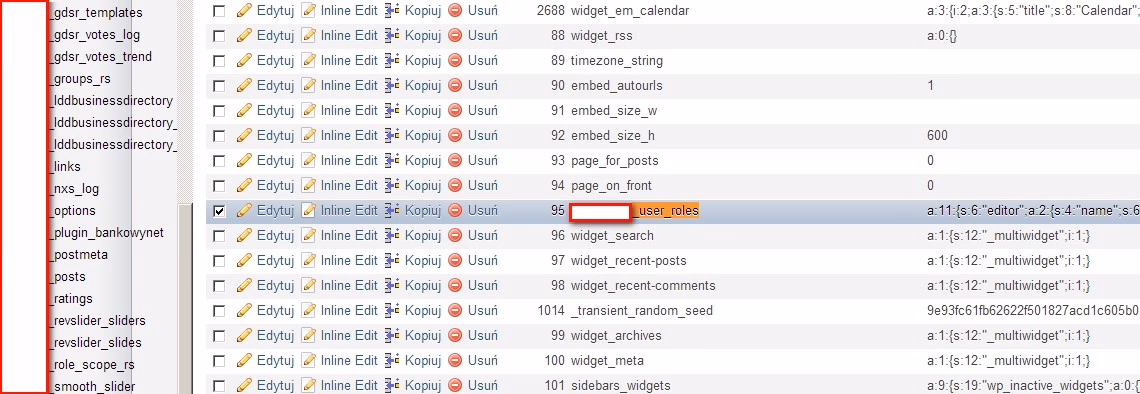Click the Edytuj pencil icon for widget_em_calendar
This screenshot has height=394, width=1140.
(244, 11)
